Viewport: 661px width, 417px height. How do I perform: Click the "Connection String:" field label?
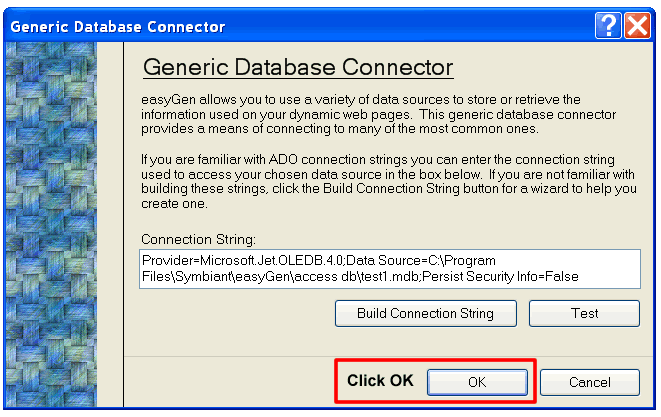198,239
